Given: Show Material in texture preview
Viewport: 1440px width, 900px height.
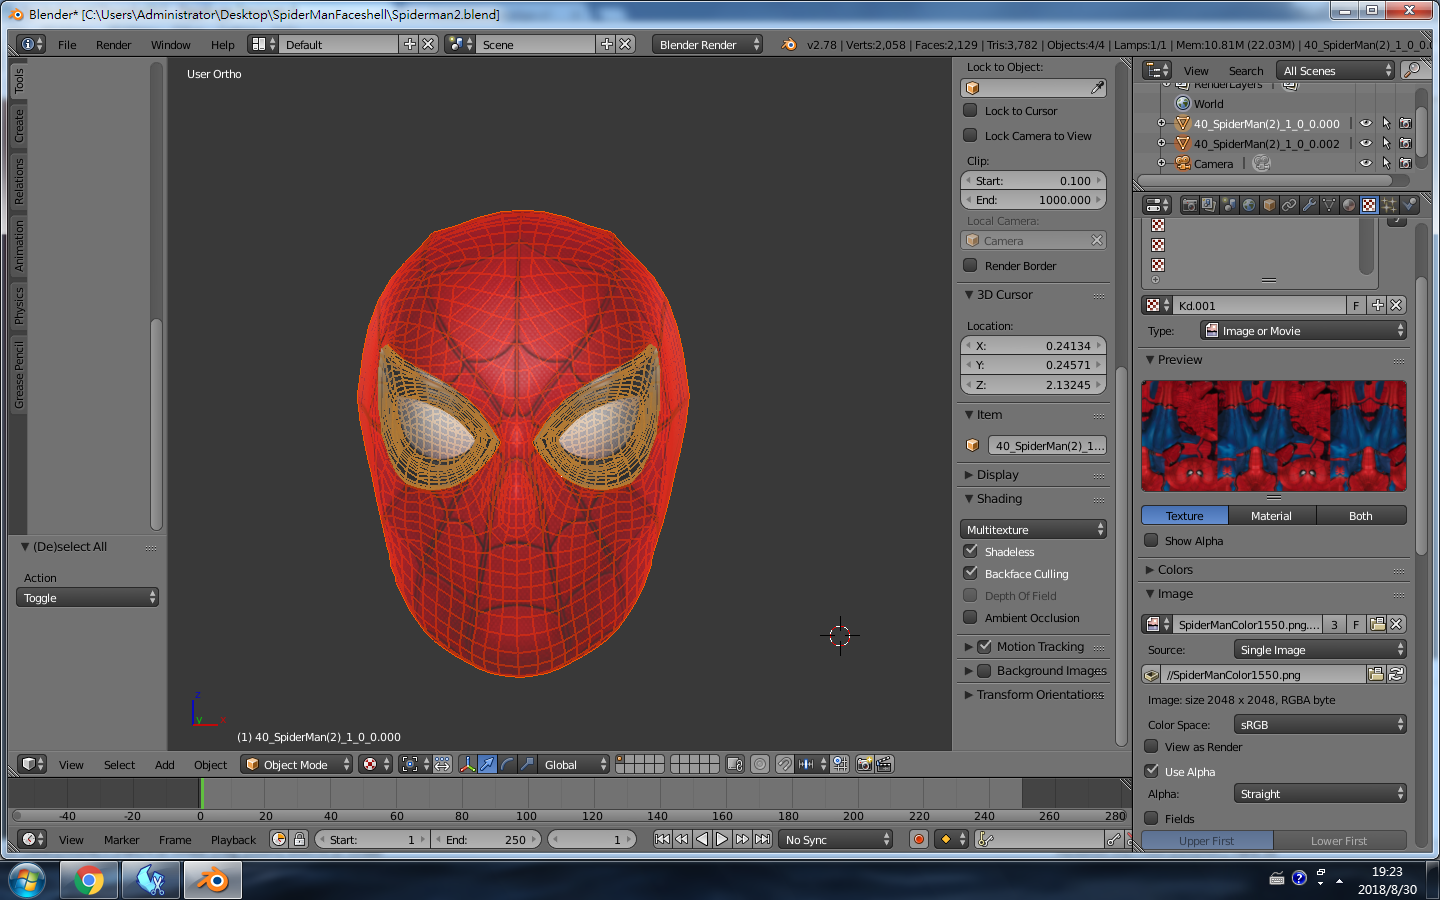Looking at the screenshot, I should 1271,515.
